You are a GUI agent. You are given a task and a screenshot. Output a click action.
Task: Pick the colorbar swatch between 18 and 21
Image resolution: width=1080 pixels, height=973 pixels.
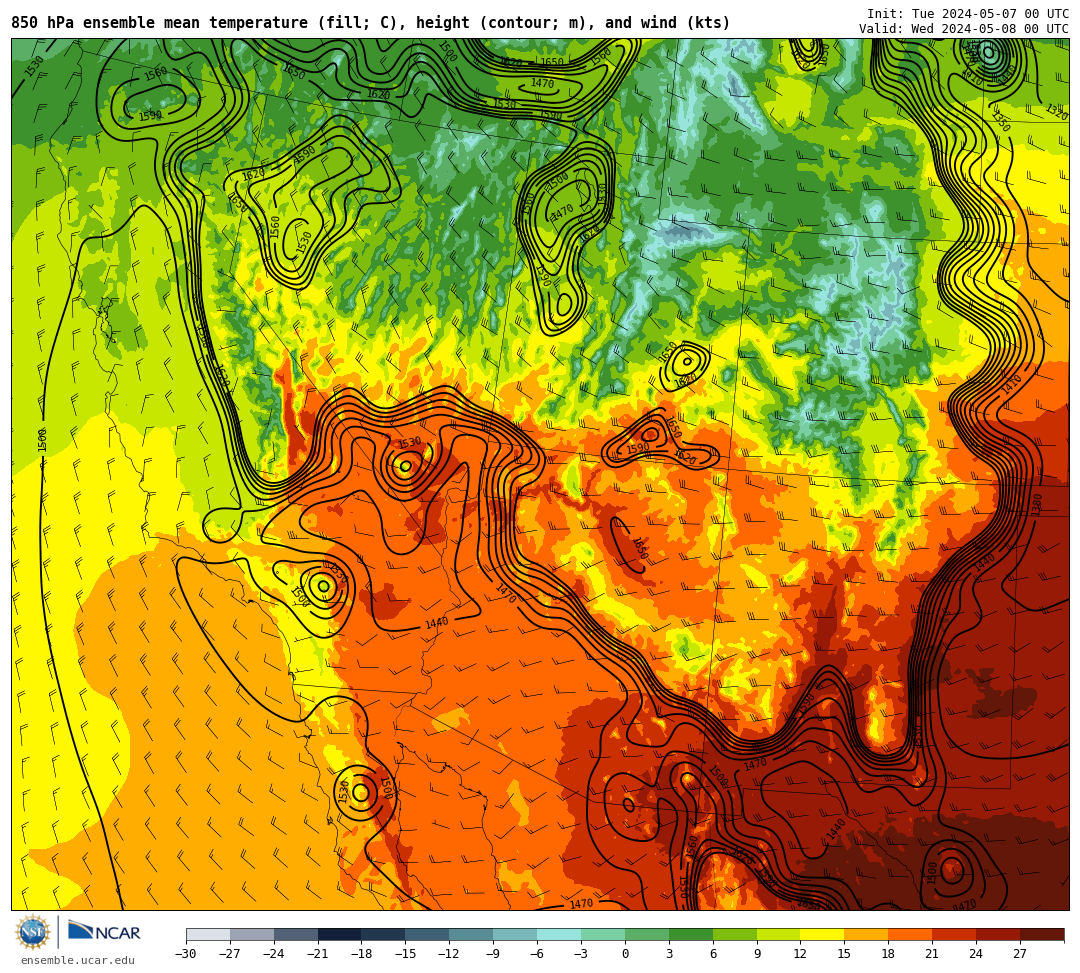click(911, 934)
